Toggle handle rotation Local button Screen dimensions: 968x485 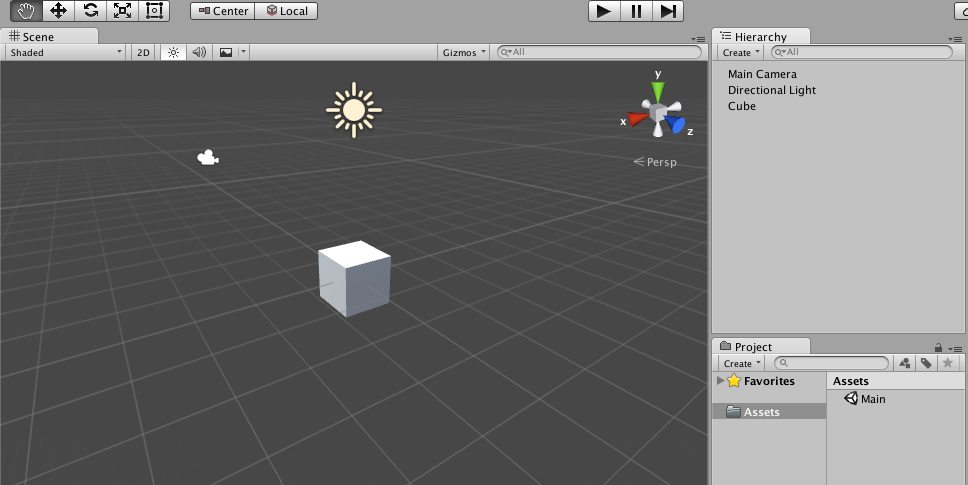point(286,11)
